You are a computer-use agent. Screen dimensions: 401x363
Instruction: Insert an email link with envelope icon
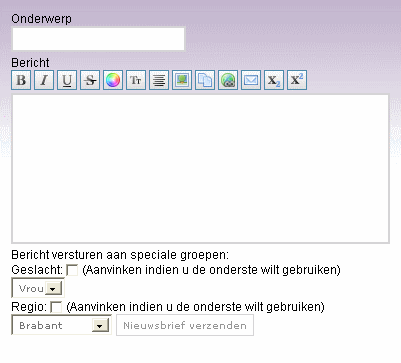tap(251, 80)
